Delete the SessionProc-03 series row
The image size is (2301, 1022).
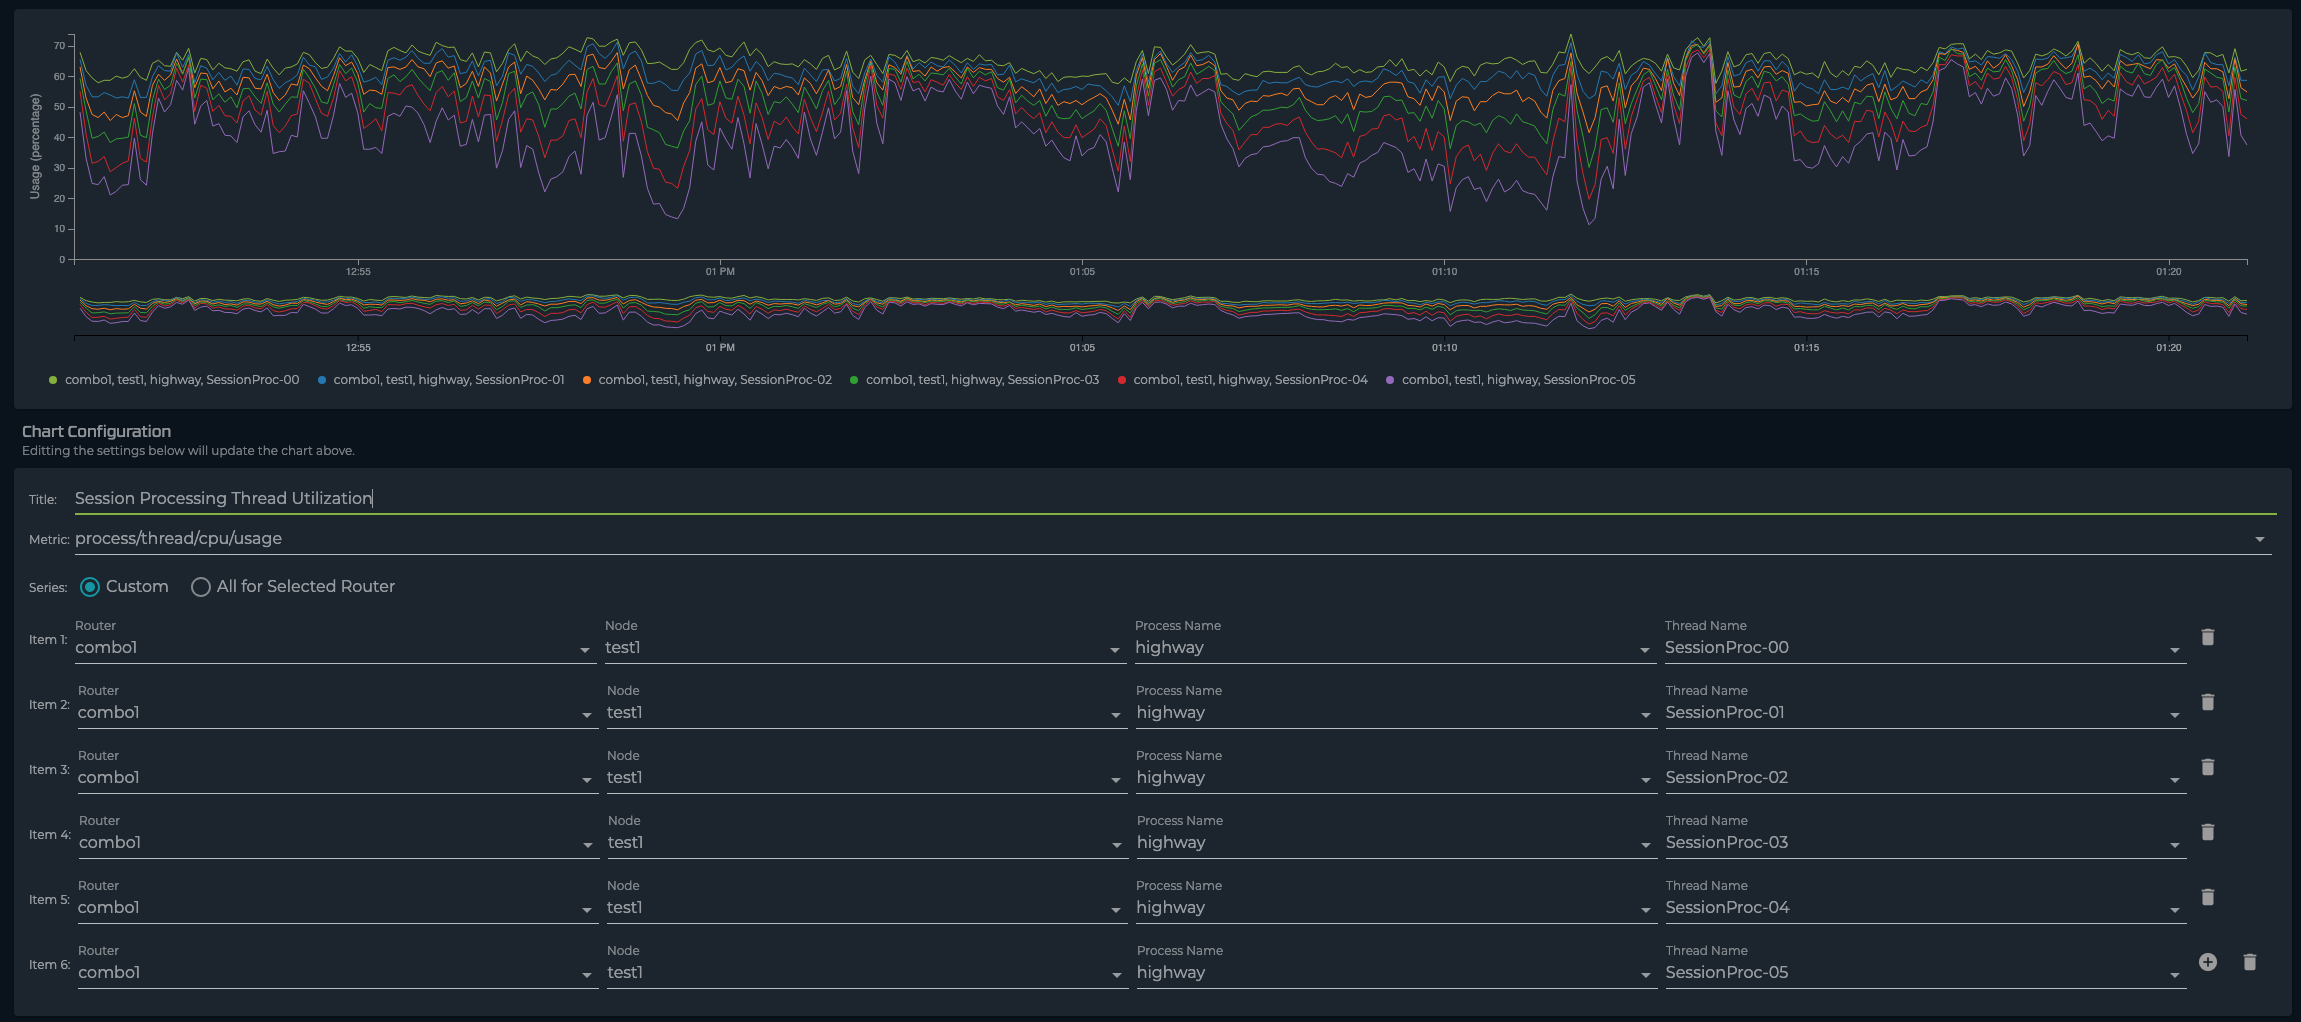(2208, 832)
